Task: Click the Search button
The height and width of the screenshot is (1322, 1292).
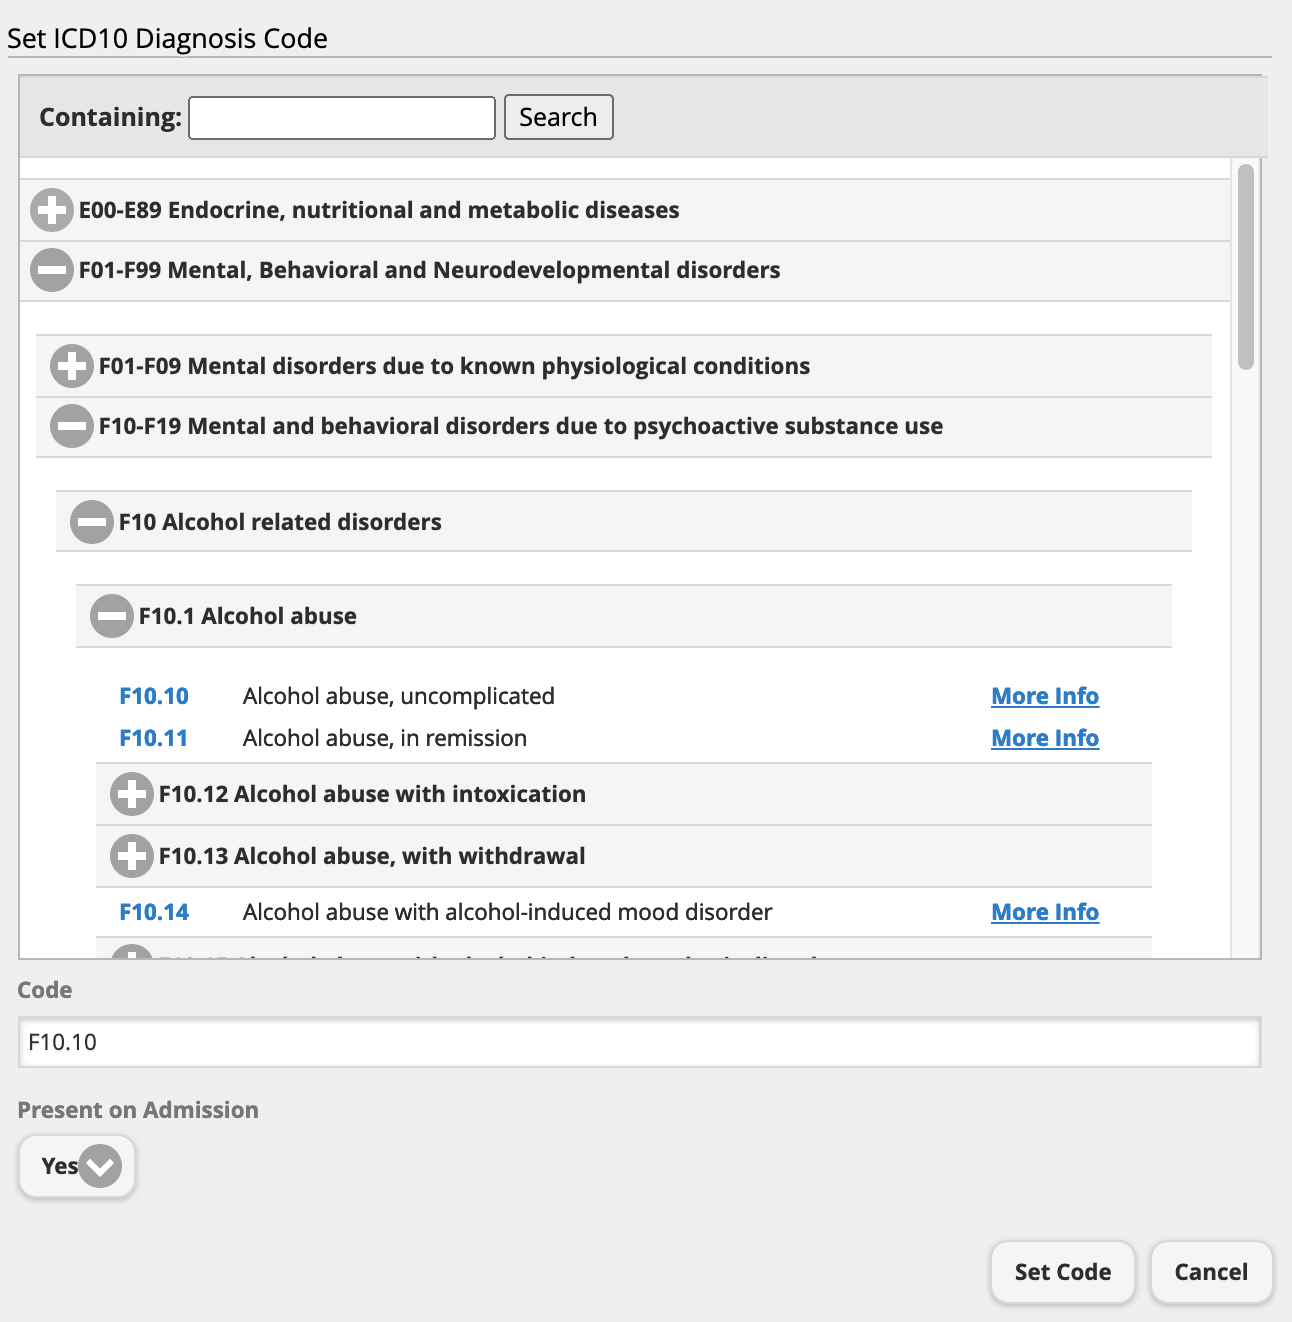Action: 558,117
